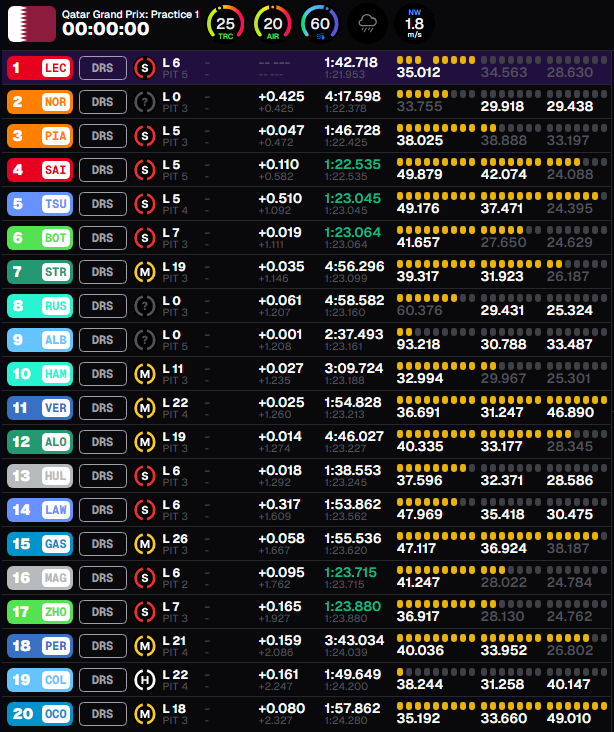Click GAS's lap count L 26
614x732 pixels.
(175, 539)
